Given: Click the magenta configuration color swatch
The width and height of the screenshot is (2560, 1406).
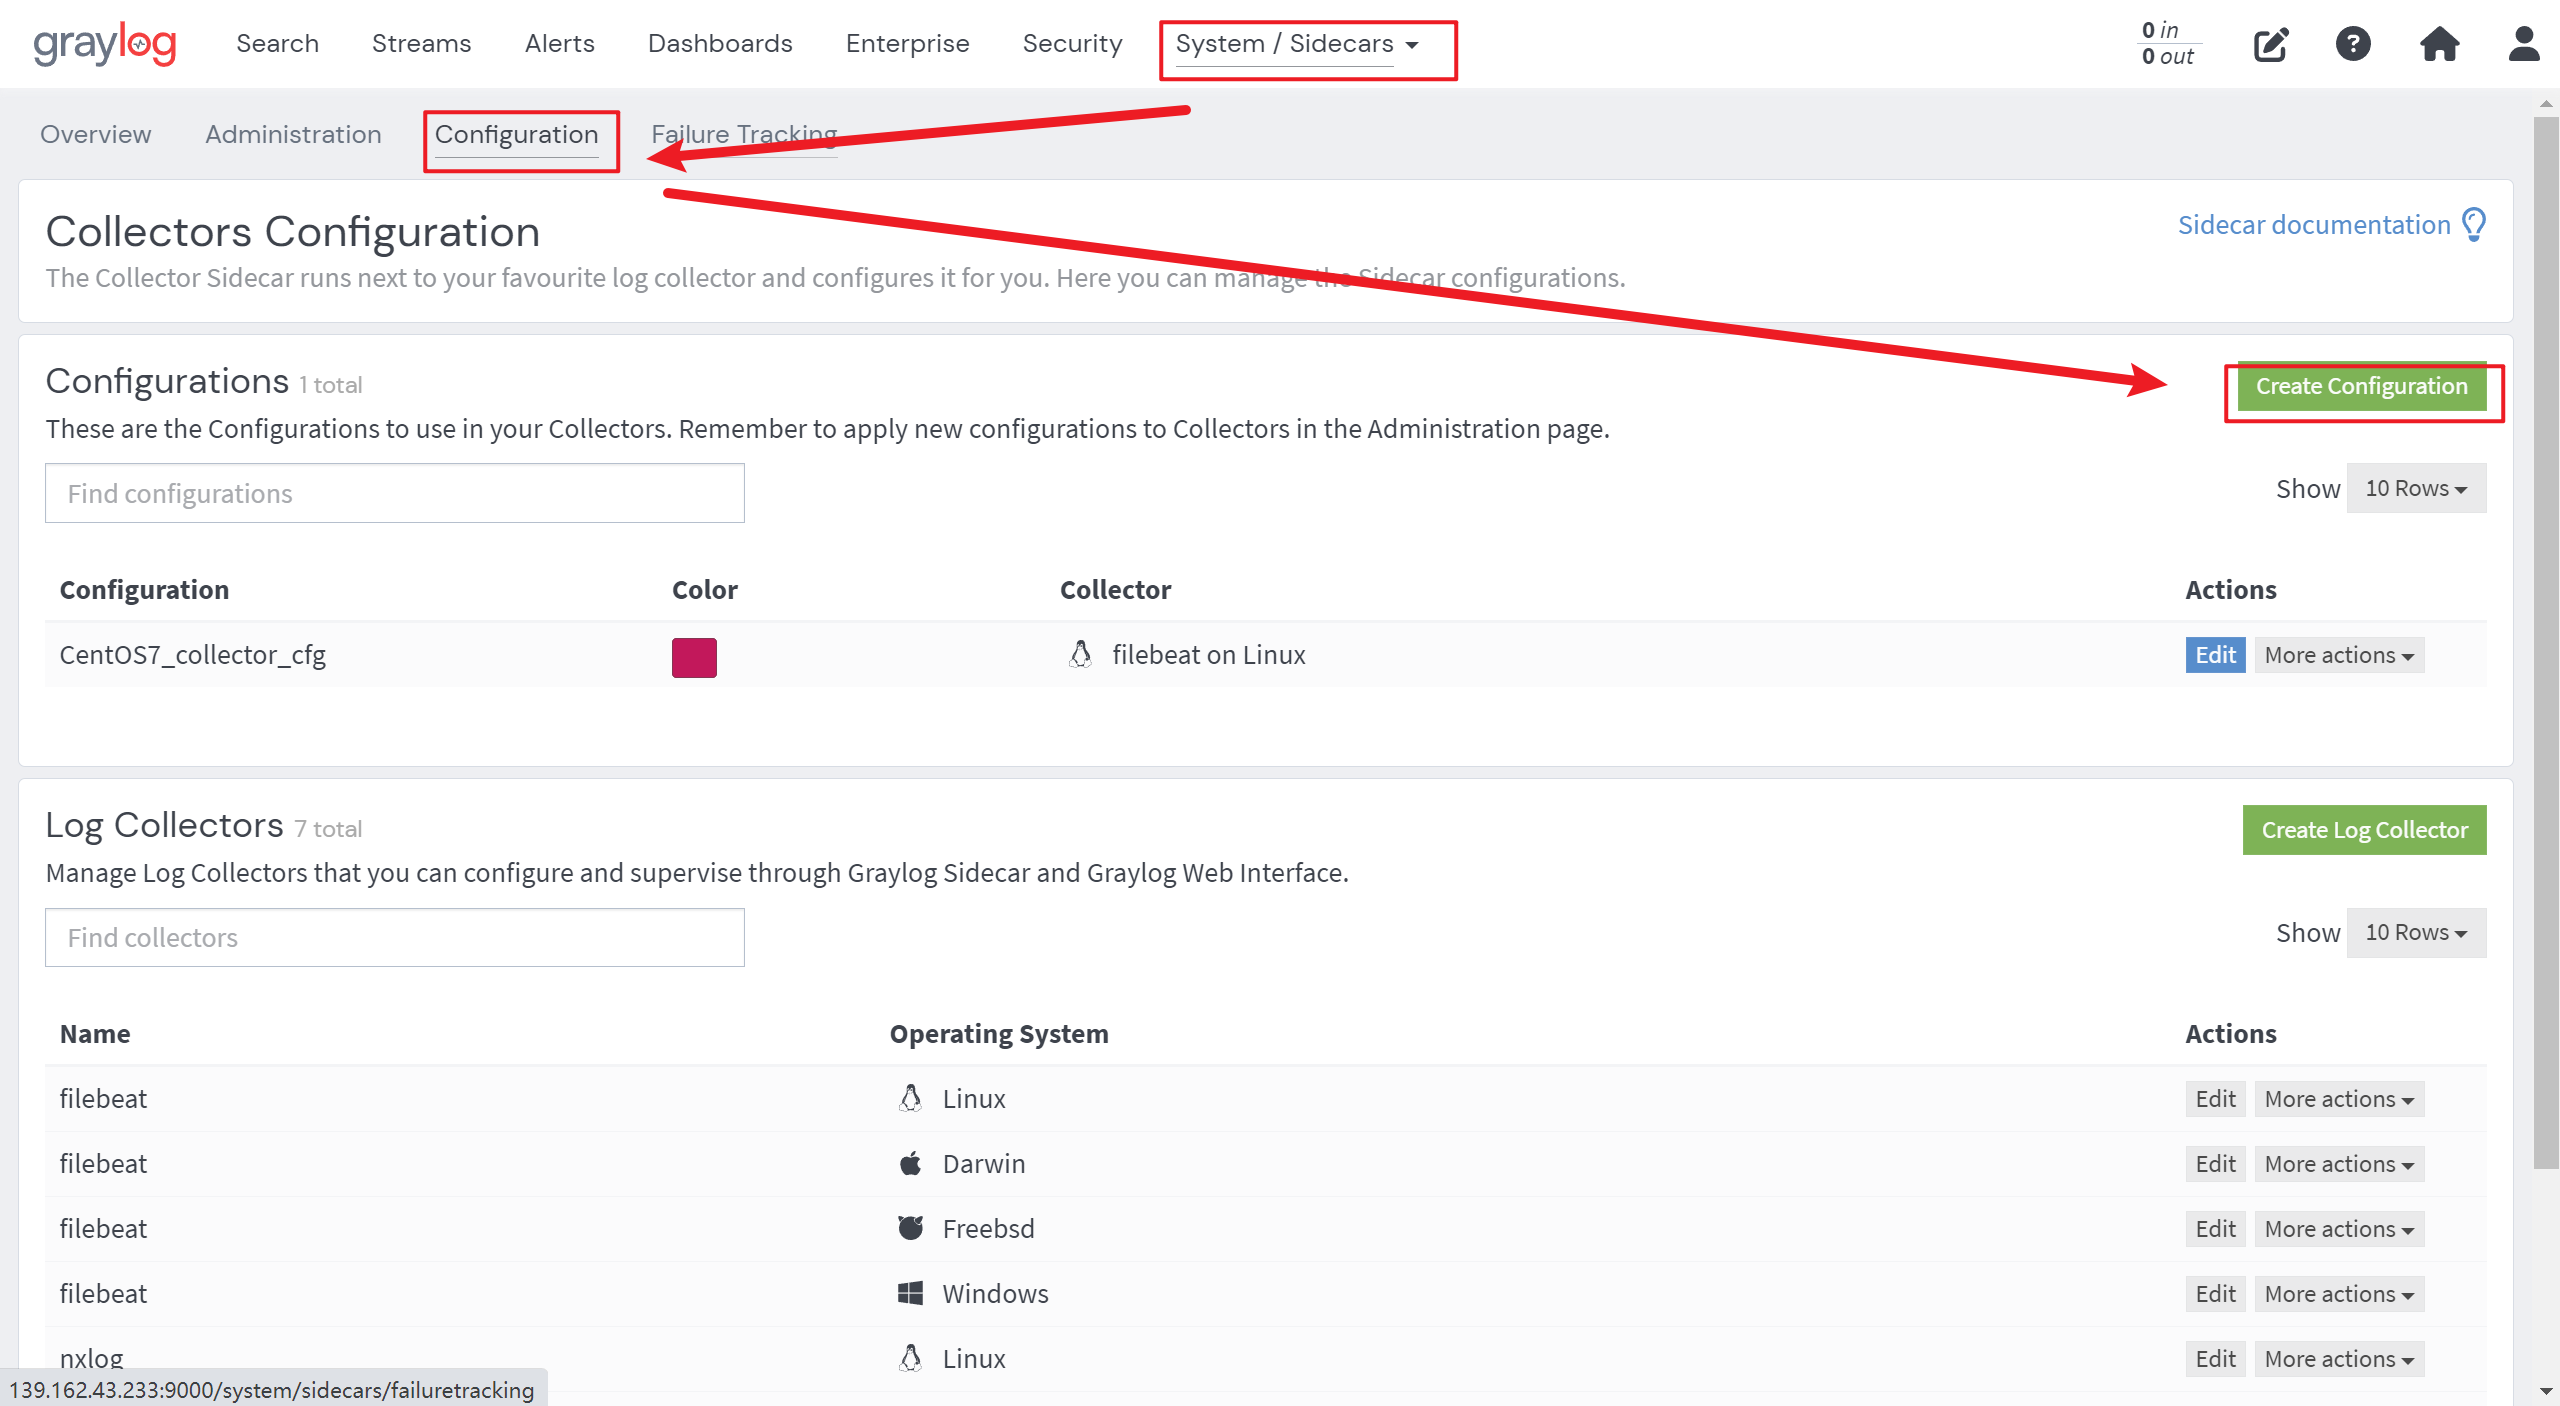Looking at the screenshot, I should point(694,657).
